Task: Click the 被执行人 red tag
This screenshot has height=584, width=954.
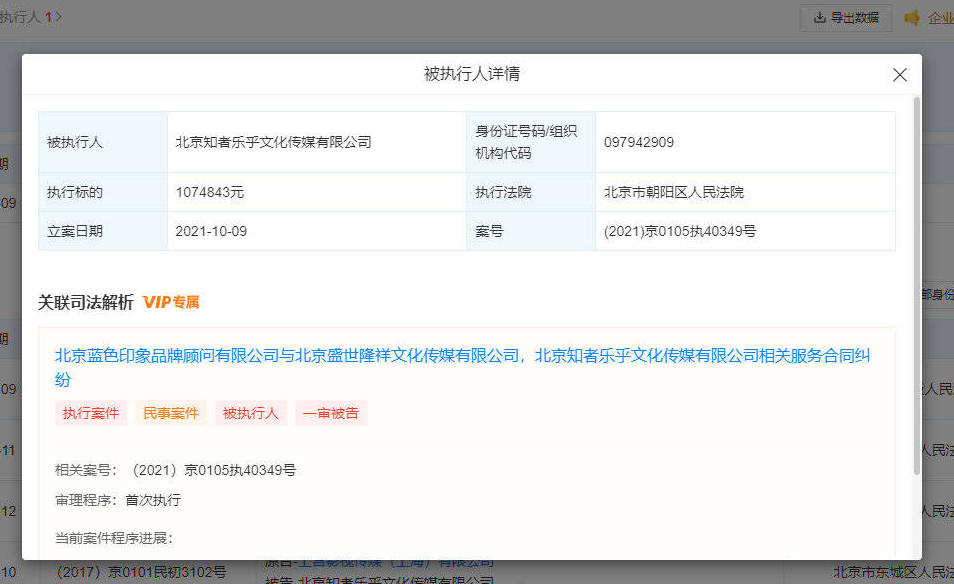Action: (251, 413)
